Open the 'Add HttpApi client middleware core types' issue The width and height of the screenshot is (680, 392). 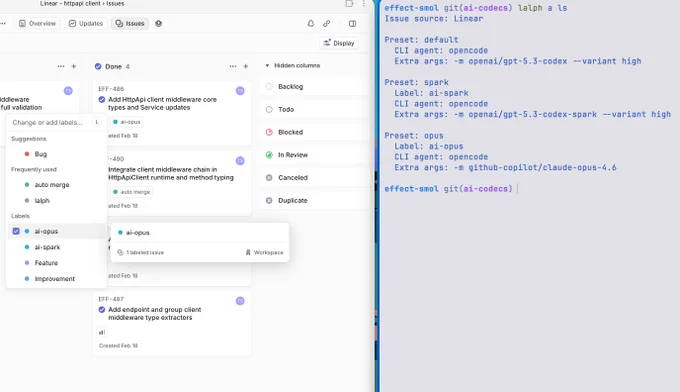162,103
